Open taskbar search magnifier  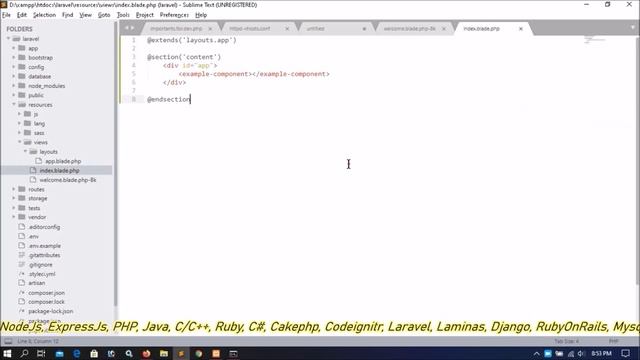24,353
